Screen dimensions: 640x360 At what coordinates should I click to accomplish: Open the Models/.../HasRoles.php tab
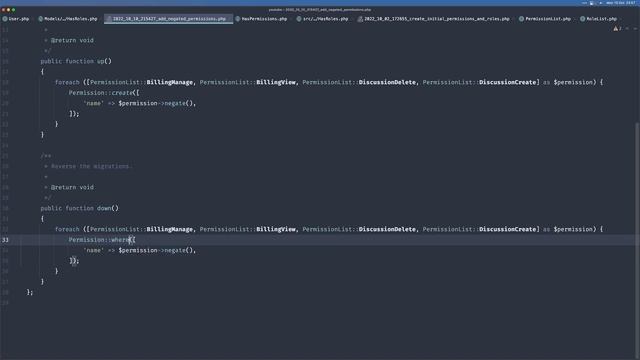pyautogui.click(x=68, y=19)
